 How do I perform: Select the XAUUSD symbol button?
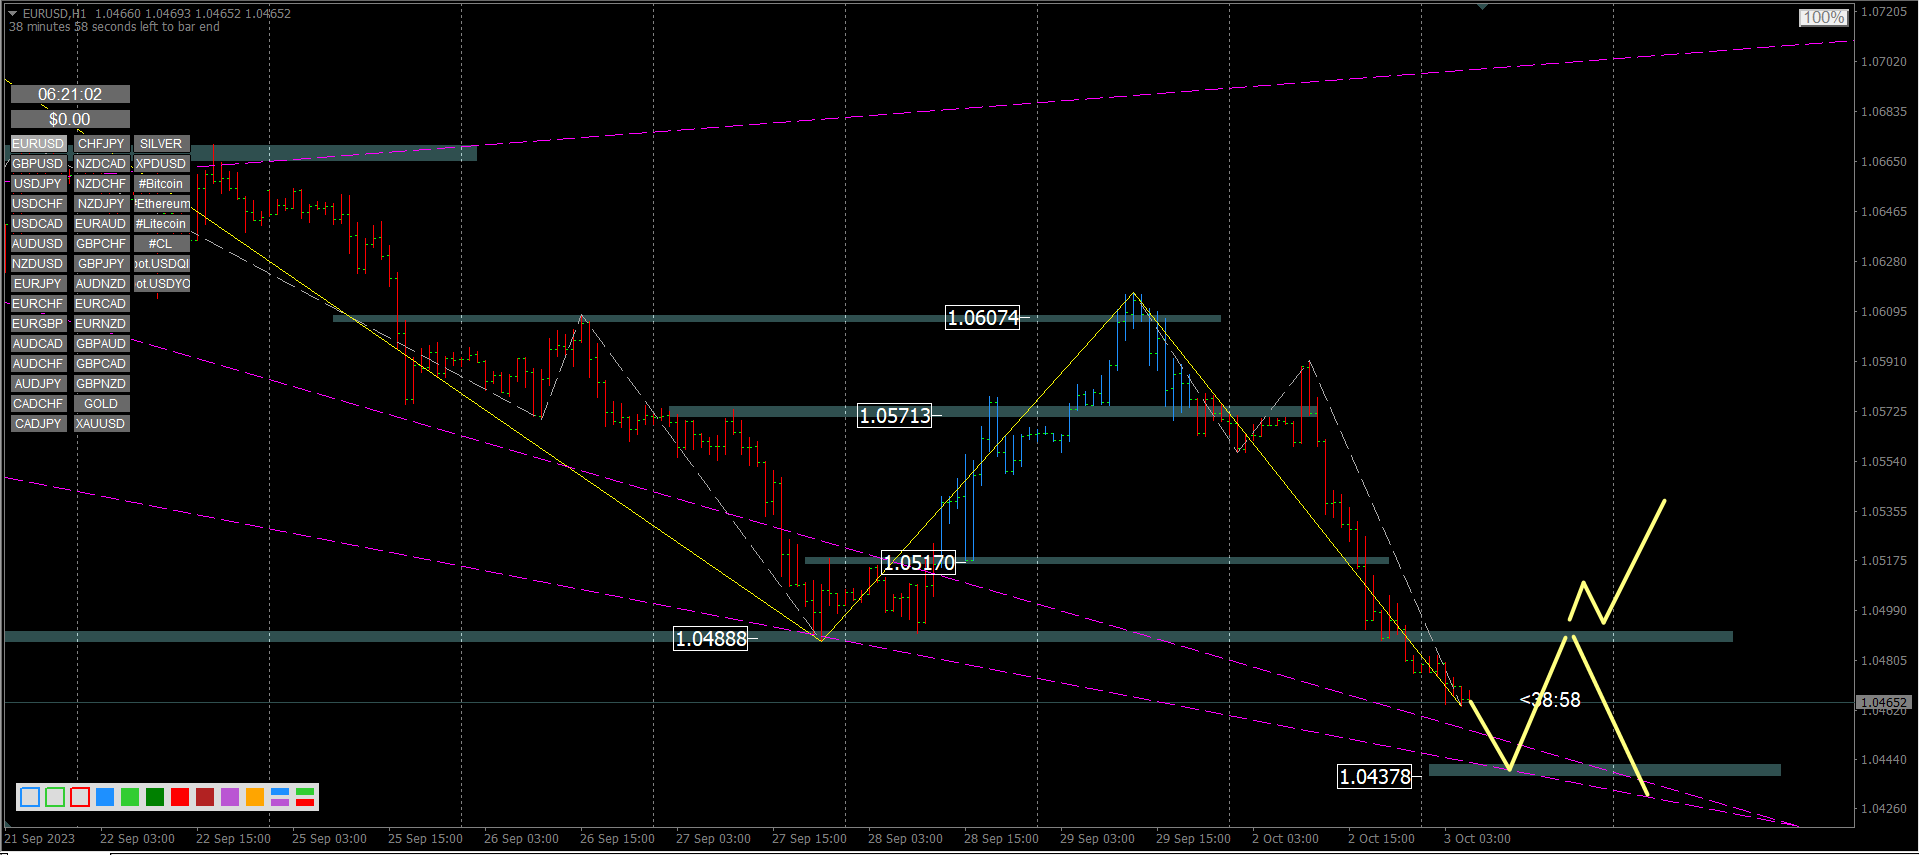pos(101,424)
